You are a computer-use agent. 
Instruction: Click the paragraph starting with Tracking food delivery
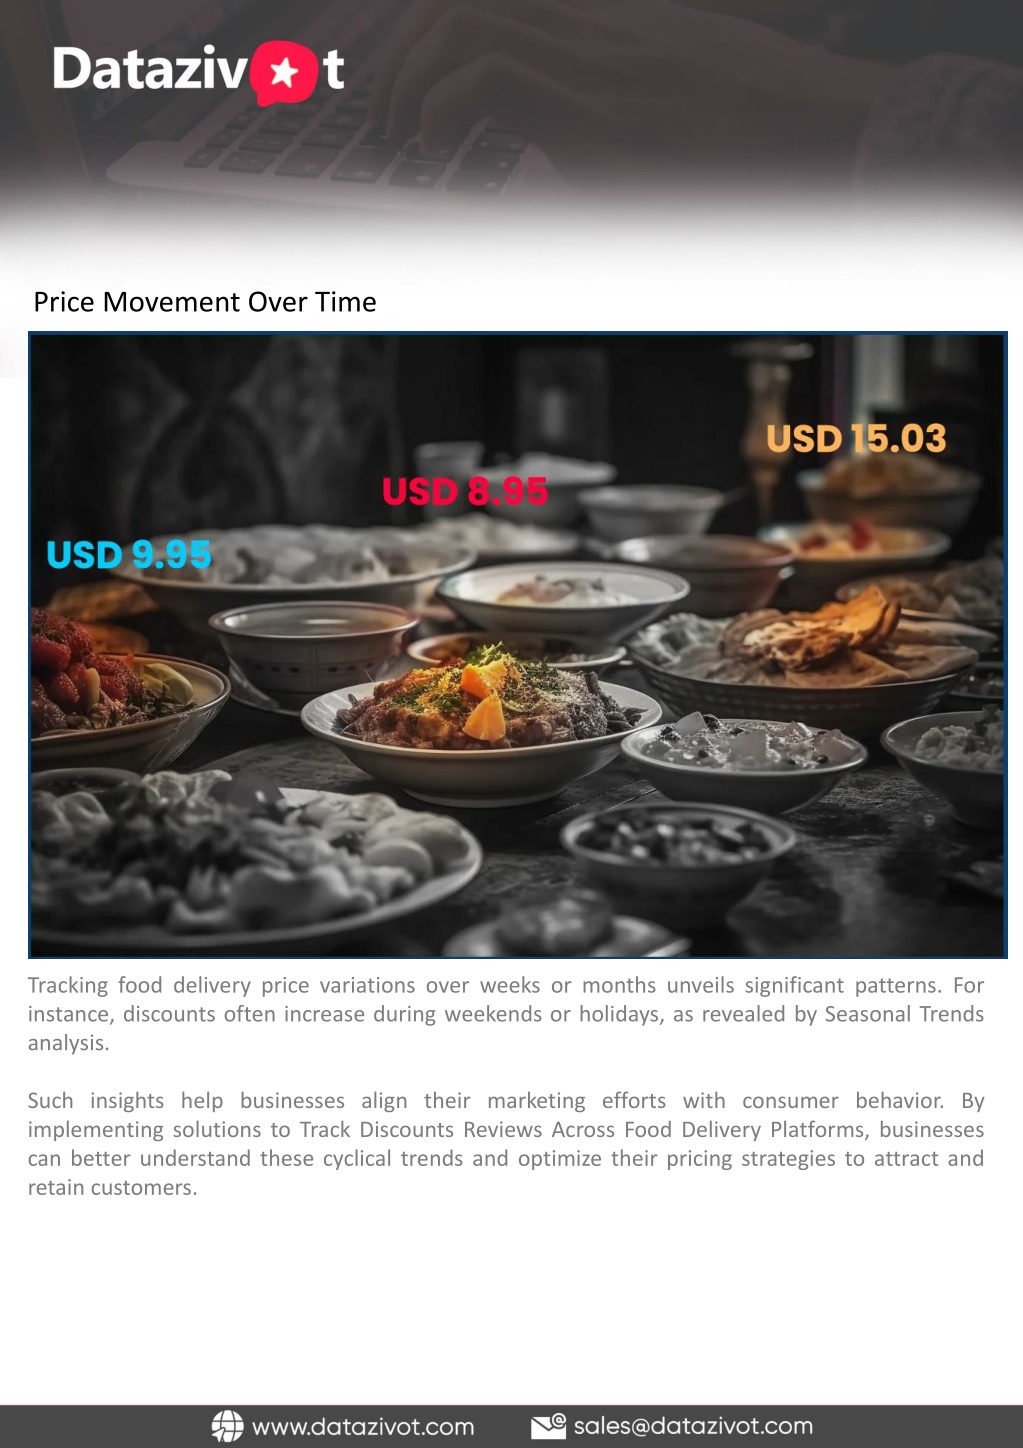pos(506,1014)
